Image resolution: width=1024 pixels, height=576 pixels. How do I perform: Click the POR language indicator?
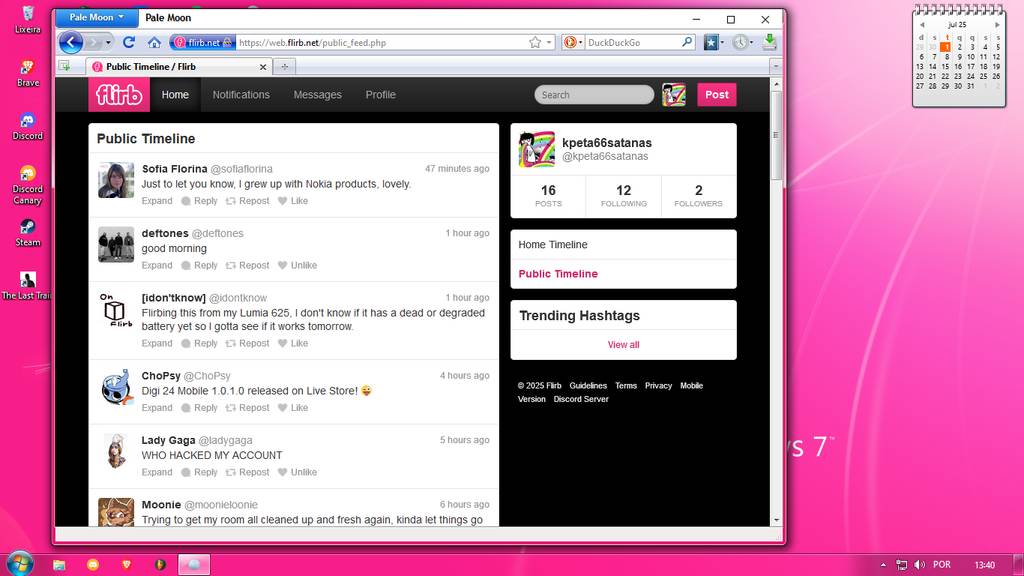pyautogui.click(x=942, y=565)
